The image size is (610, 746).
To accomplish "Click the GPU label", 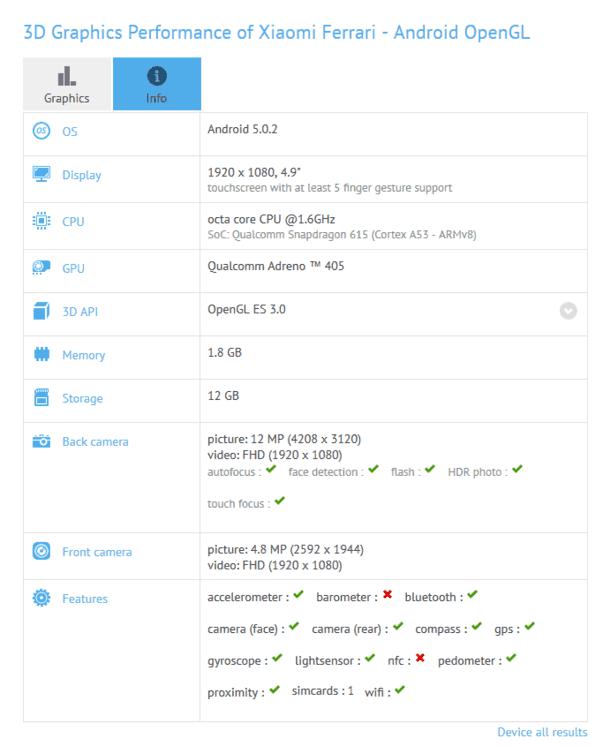I will point(73,268).
